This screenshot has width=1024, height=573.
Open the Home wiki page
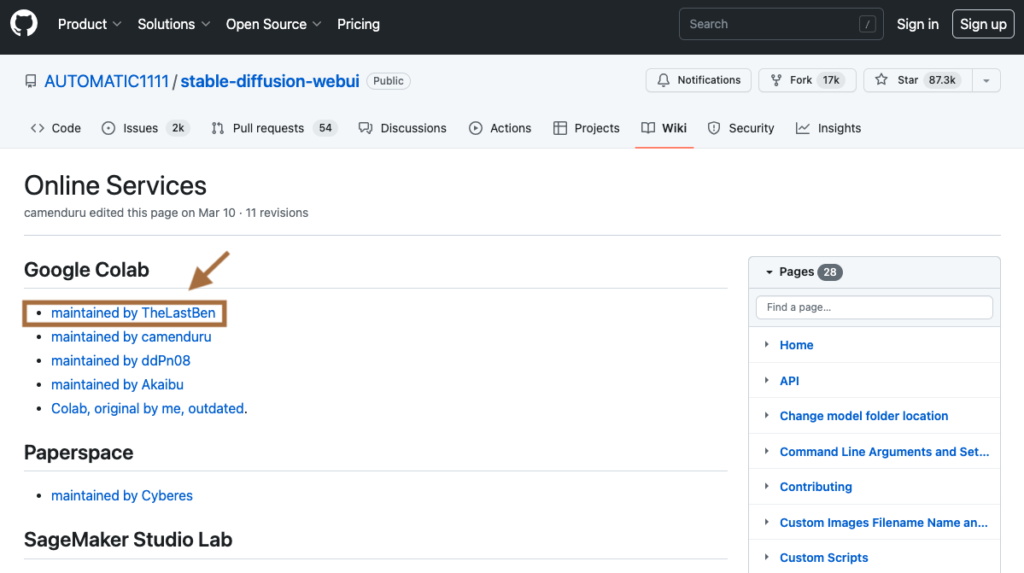[796, 345]
